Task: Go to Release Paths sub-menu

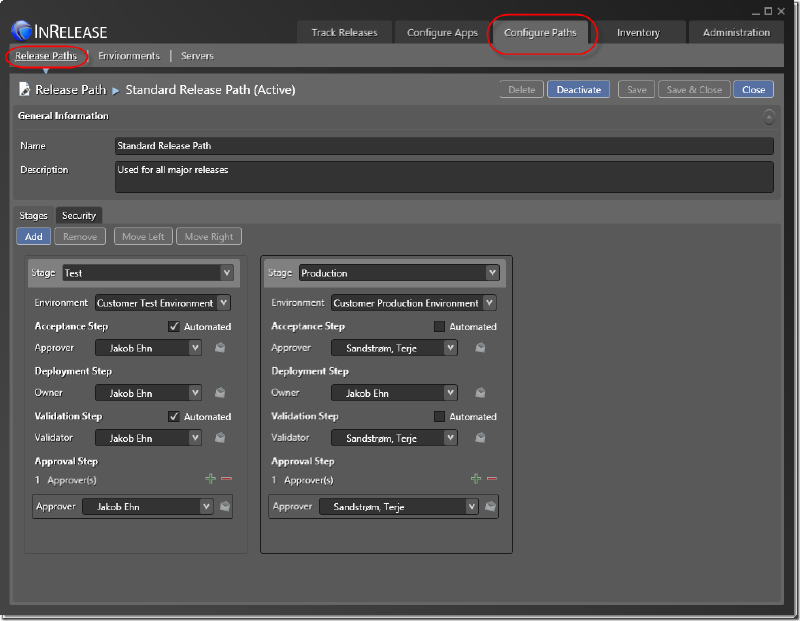Action: click(x=46, y=56)
